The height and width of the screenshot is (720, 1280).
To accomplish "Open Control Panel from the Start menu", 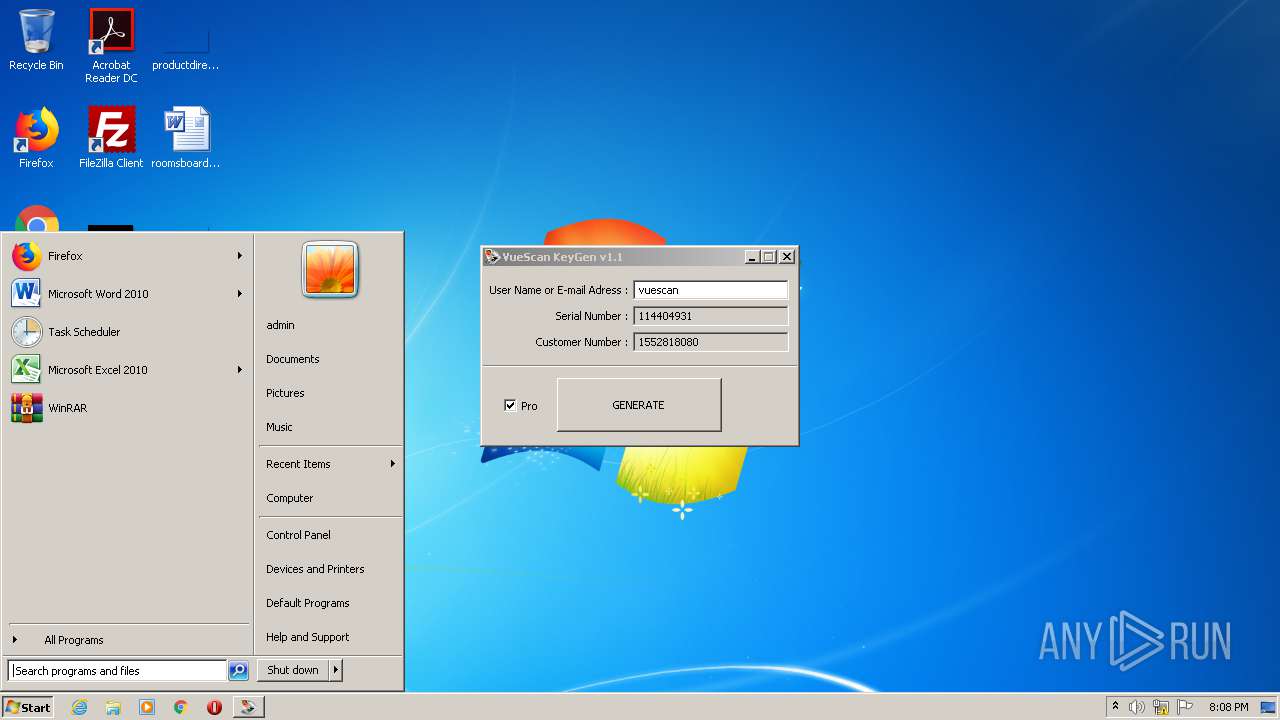I will 298,535.
